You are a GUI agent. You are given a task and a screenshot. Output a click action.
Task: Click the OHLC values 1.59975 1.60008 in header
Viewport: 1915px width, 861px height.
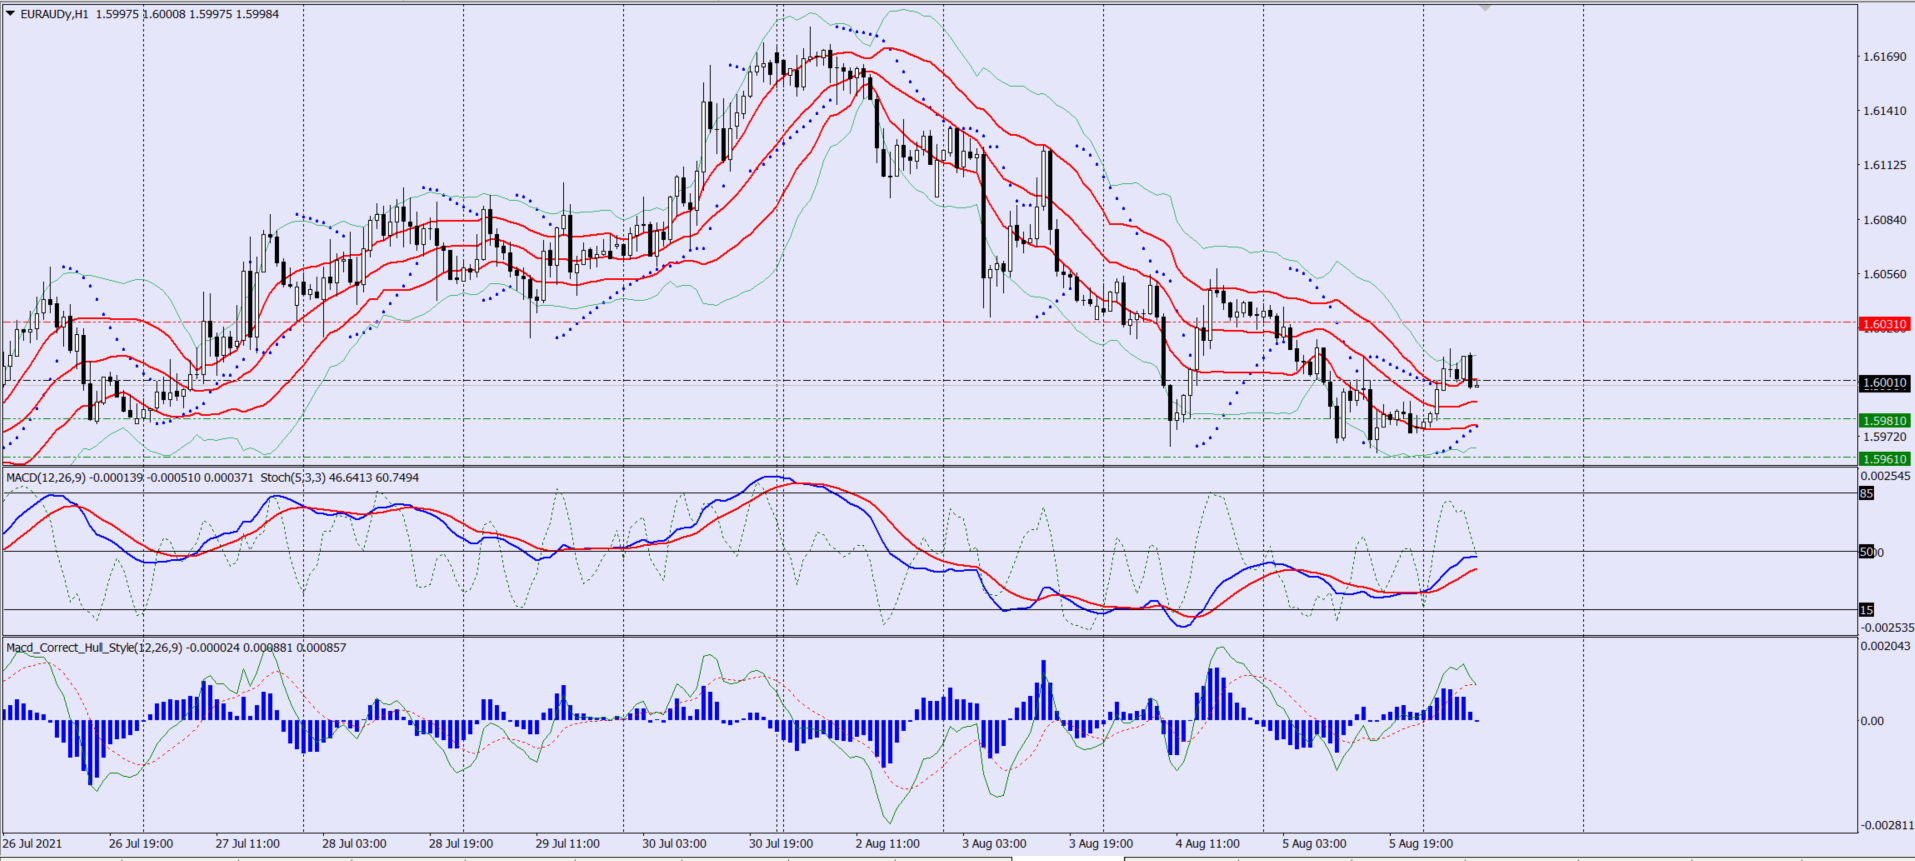coord(141,14)
